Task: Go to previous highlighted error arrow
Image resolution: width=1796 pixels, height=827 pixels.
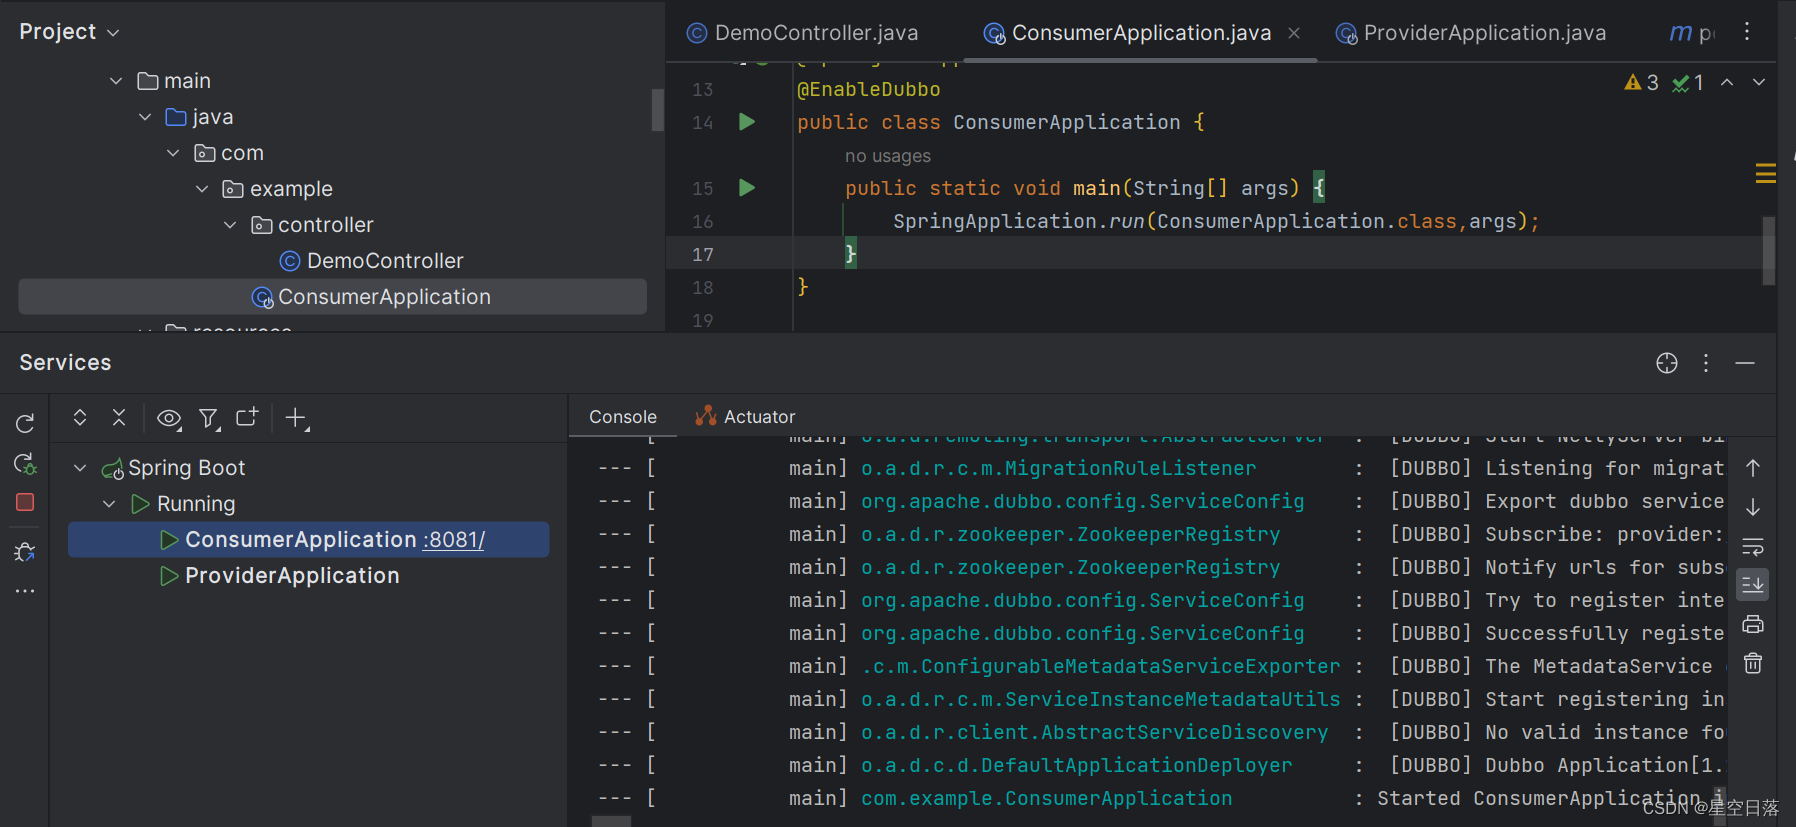Action: pos(1727,82)
